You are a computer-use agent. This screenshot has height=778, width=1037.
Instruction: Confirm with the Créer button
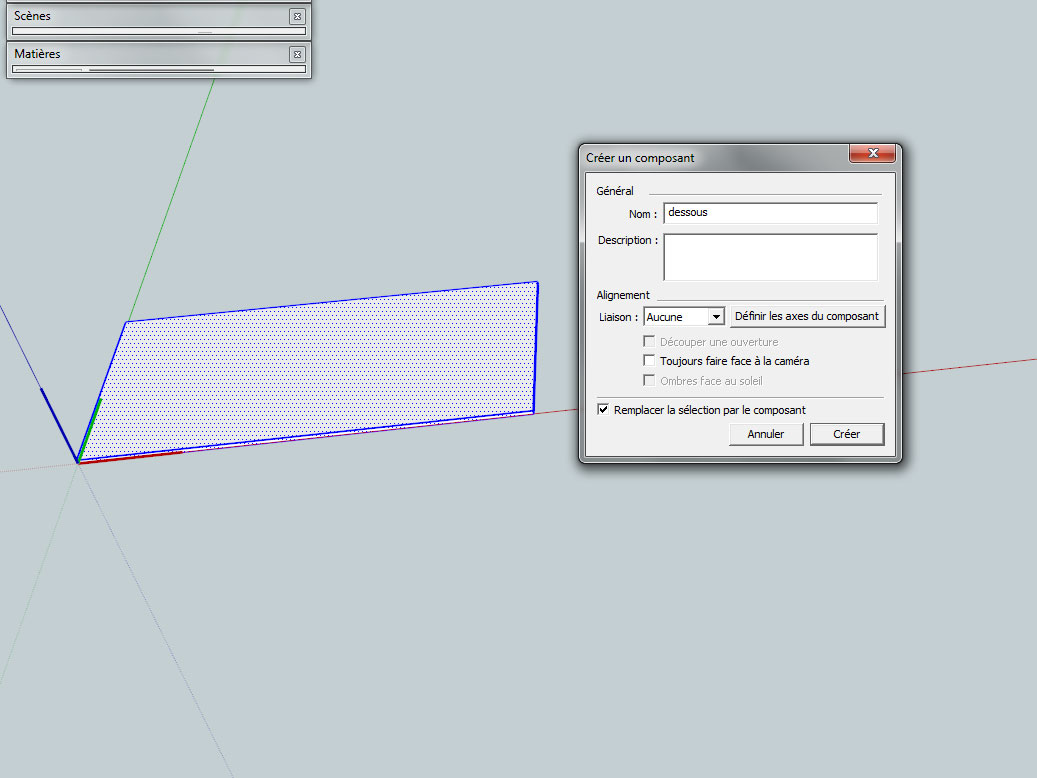(x=847, y=434)
